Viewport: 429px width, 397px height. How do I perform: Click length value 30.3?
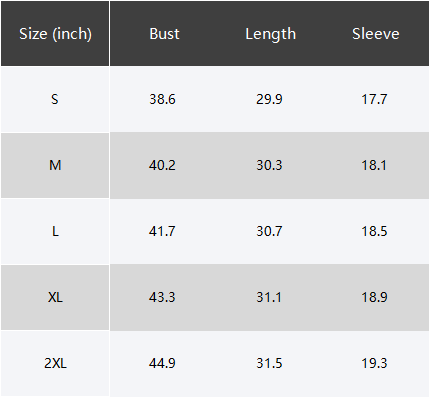(x=269, y=165)
